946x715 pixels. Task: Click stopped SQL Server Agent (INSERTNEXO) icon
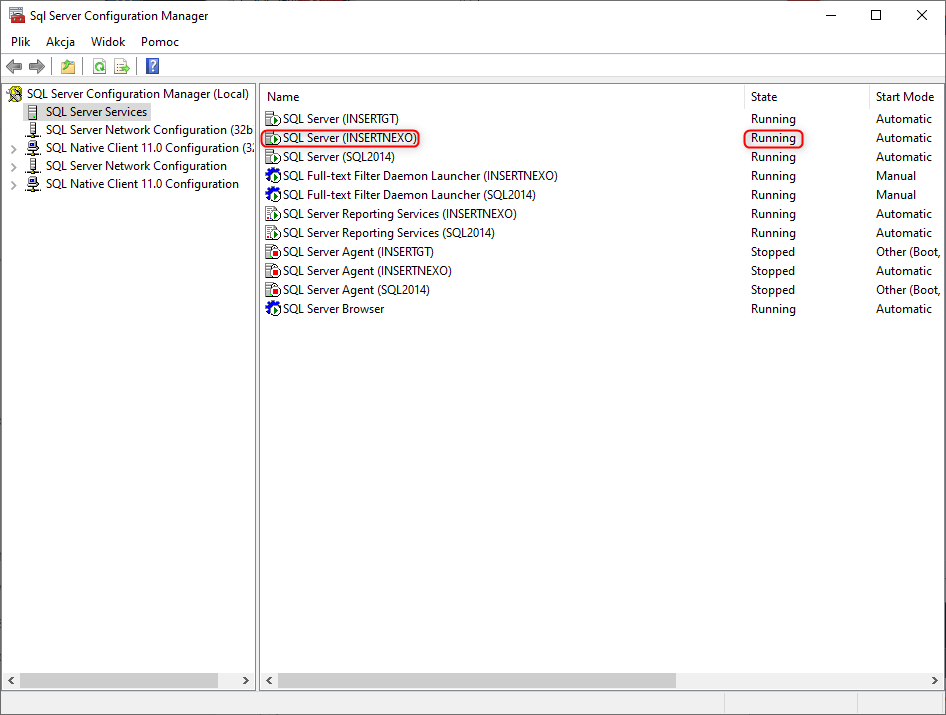tap(273, 271)
